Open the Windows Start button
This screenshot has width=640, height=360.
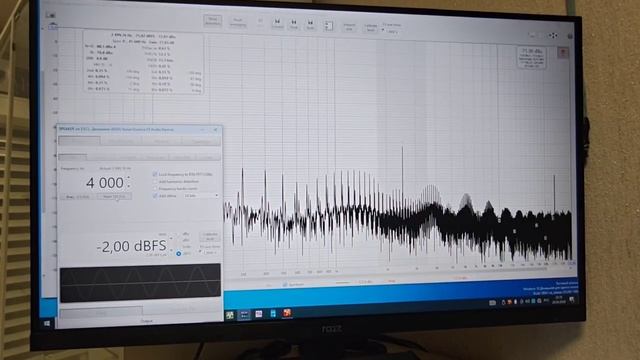click(x=47, y=323)
